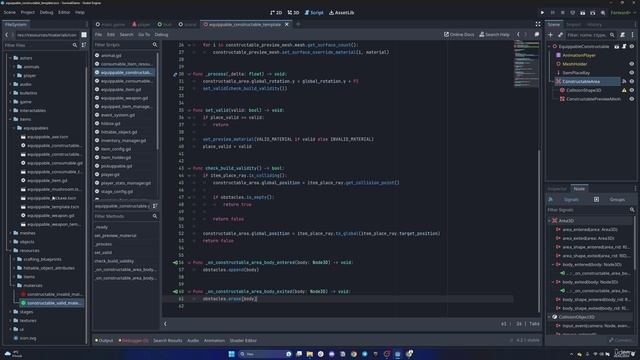This screenshot has width=640, height=360.
Task: Toggle alphabetical sorting of methods list
Action: click(155, 206)
